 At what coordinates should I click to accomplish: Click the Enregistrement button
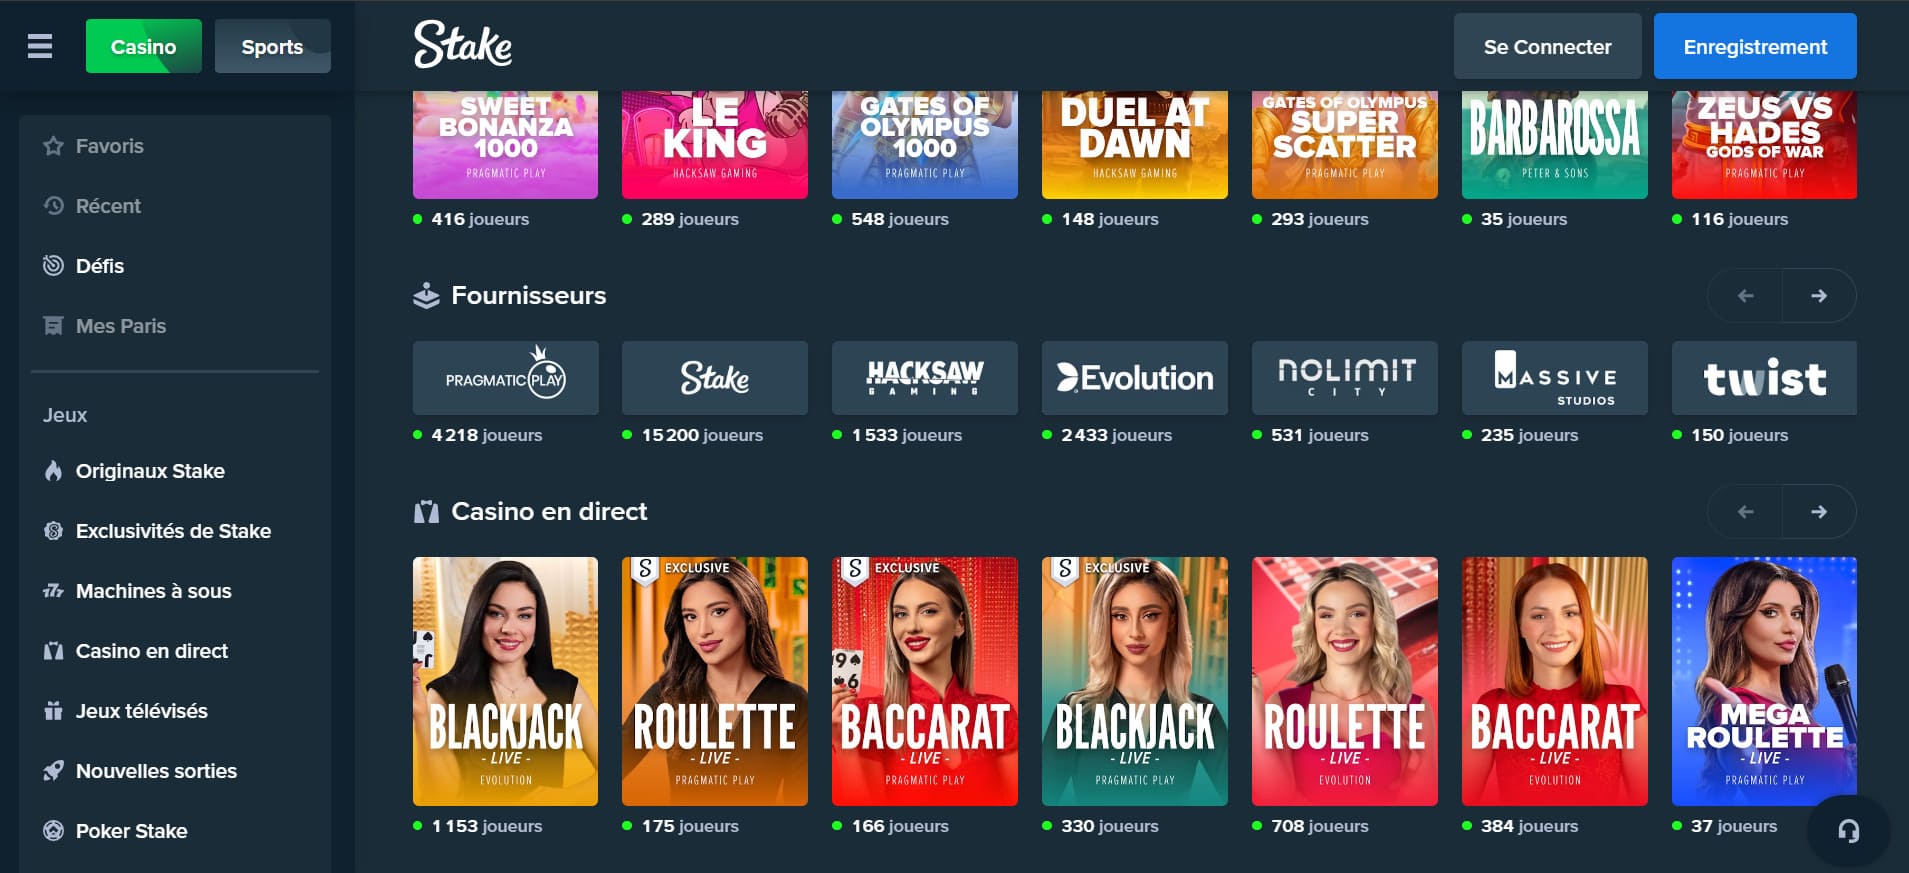coord(1755,46)
